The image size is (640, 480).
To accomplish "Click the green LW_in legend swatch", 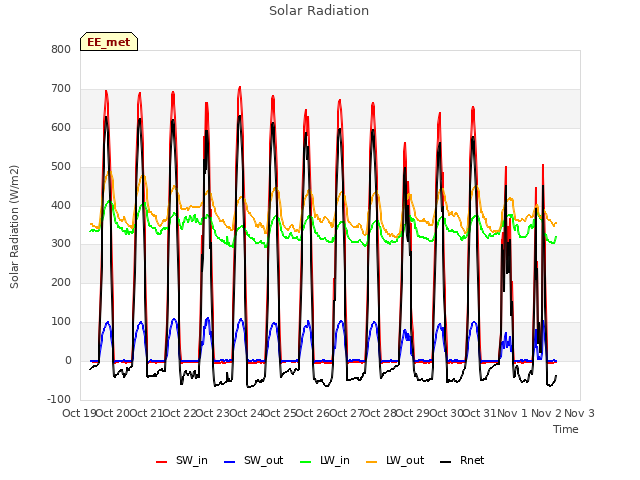I will click(306, 462).
